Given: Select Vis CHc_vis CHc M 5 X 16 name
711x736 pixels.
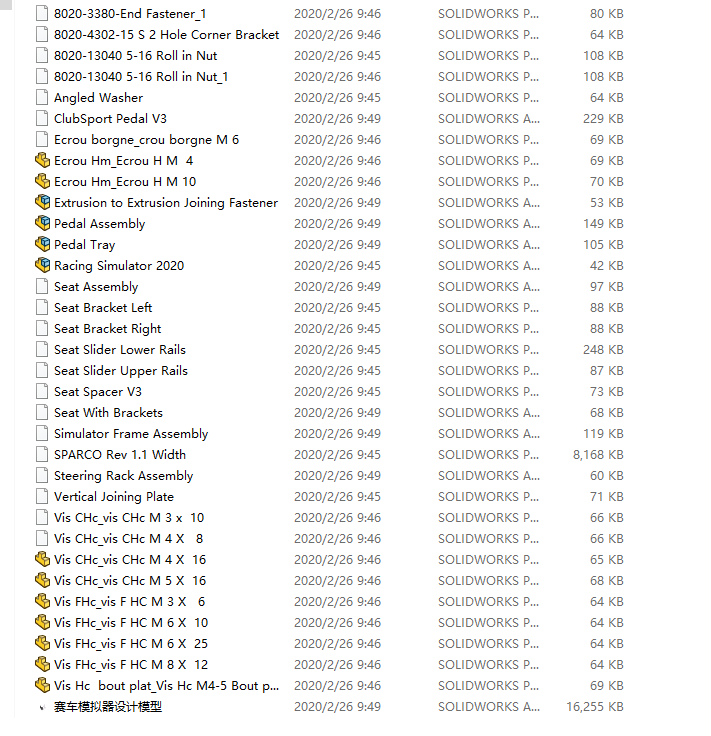Looking at the screenshot, I should point(130,581).
